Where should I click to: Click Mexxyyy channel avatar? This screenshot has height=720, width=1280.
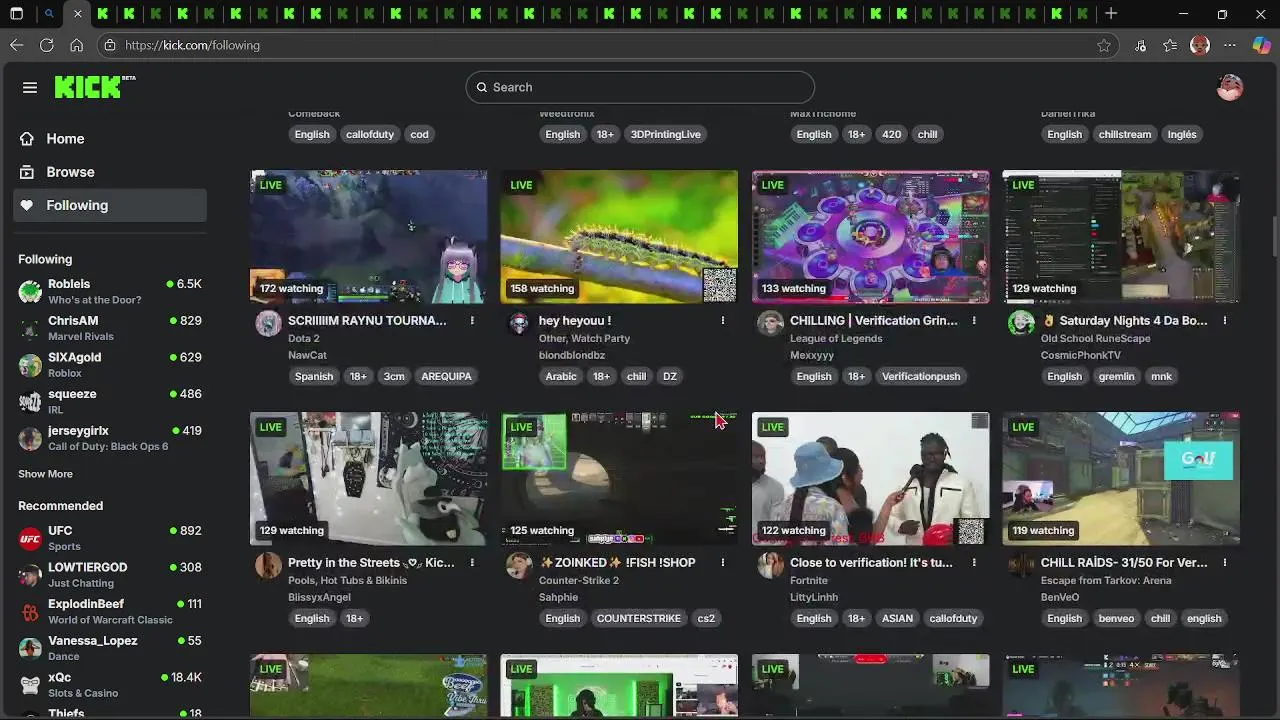tap(770, 323)
